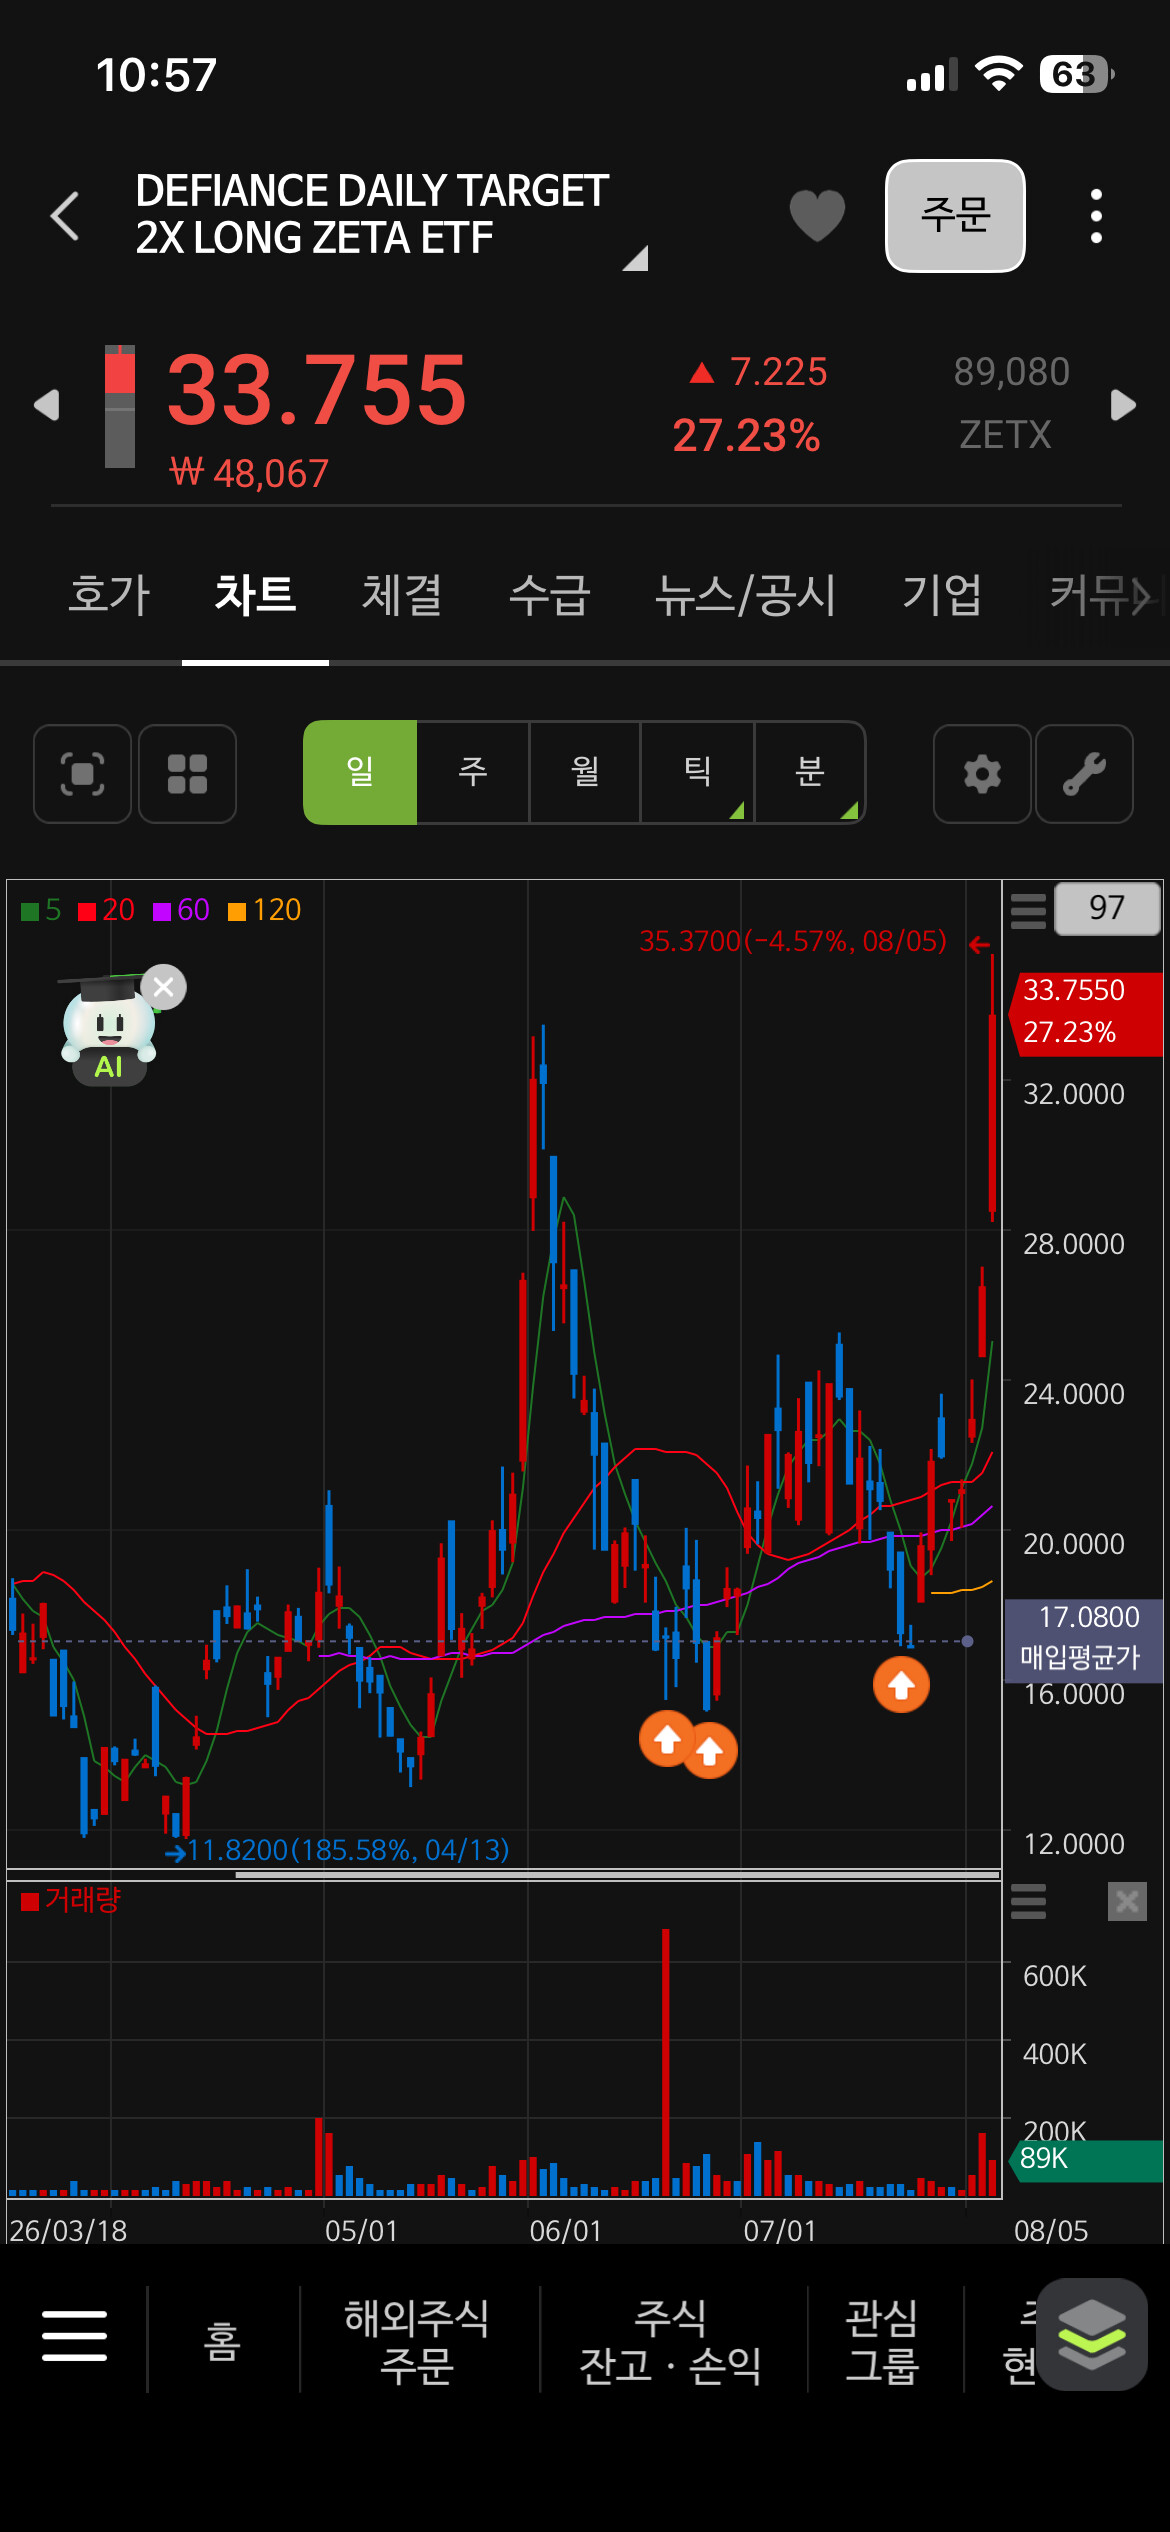Switch to the 차트 tab

(x=255, y=594)
